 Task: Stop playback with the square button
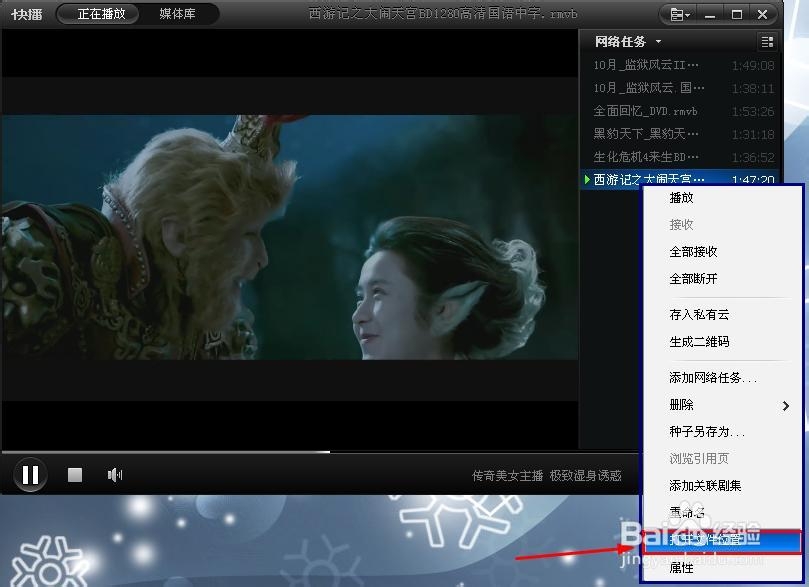[x=75, y=475]
